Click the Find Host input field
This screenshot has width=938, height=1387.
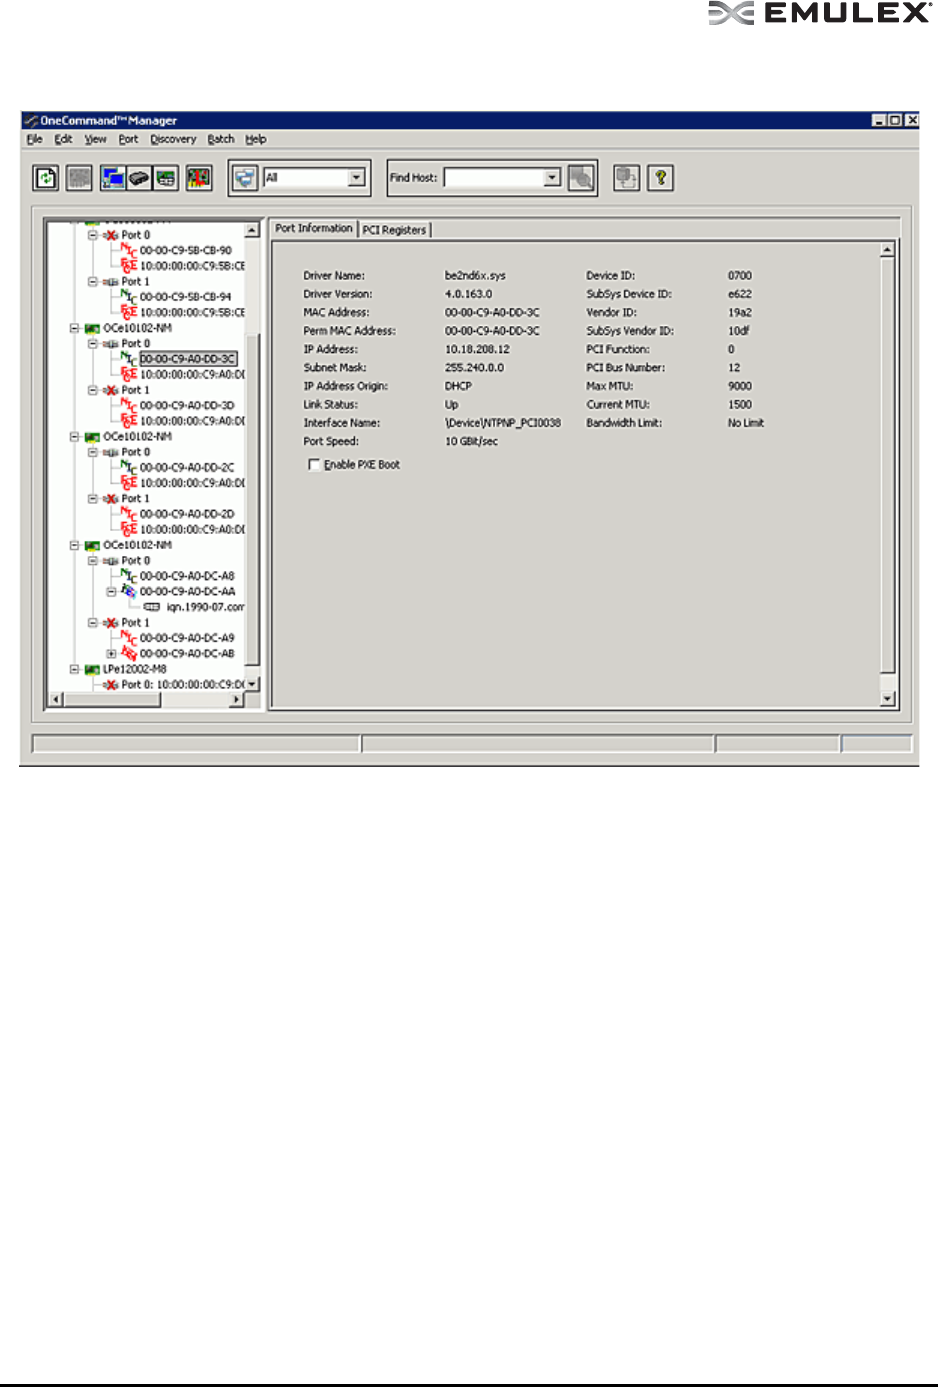coord(494,178)
